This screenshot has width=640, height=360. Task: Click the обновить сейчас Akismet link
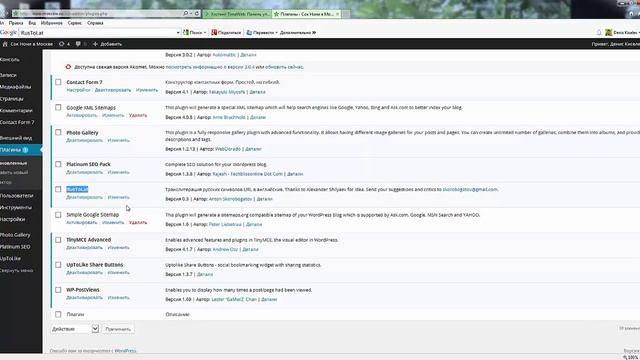pos(284,67)
